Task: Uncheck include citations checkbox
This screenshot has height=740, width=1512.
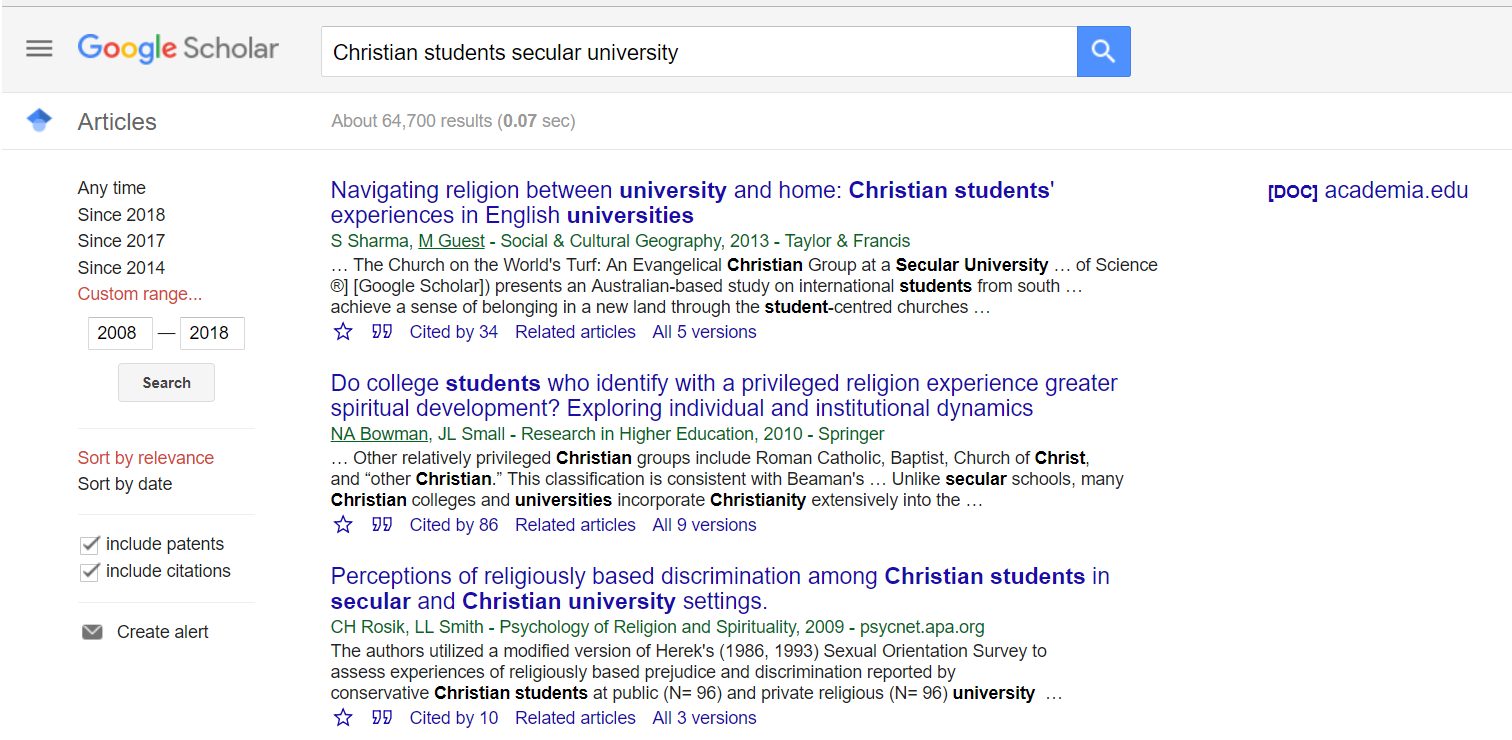Action: (90, 572)
